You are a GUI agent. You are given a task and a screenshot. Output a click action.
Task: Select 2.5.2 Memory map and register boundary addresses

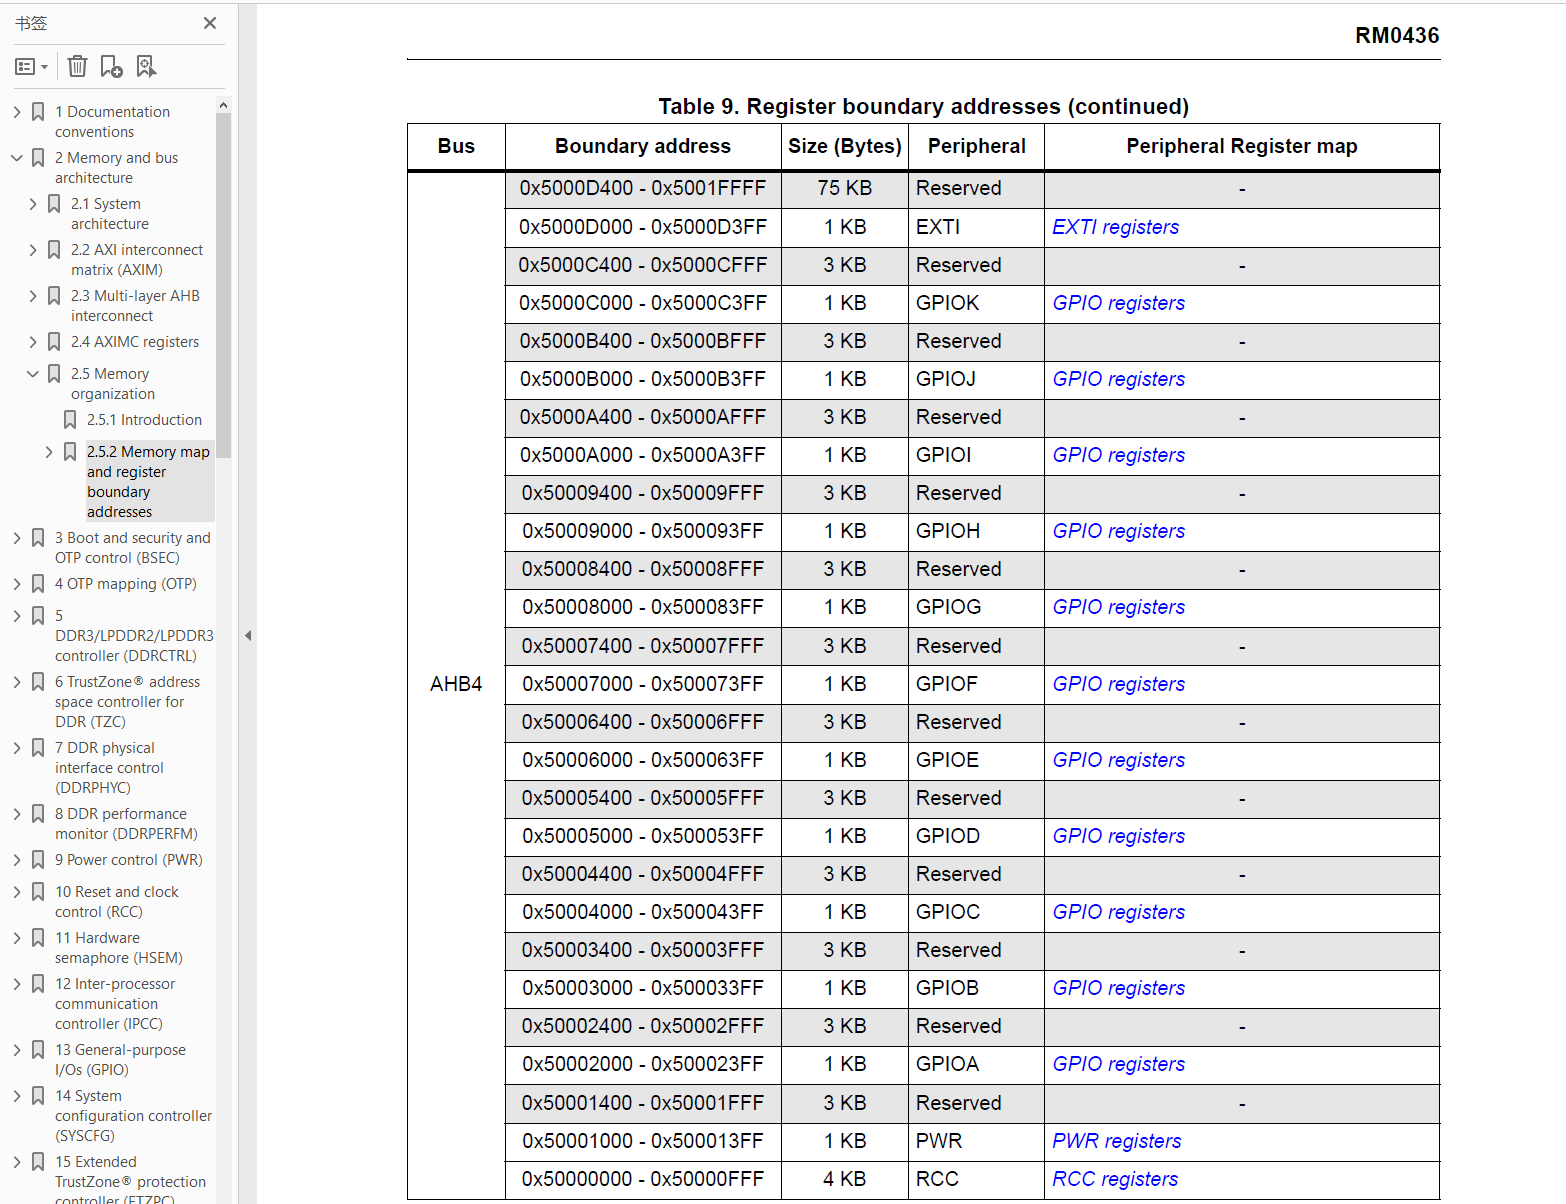[148, 482]
